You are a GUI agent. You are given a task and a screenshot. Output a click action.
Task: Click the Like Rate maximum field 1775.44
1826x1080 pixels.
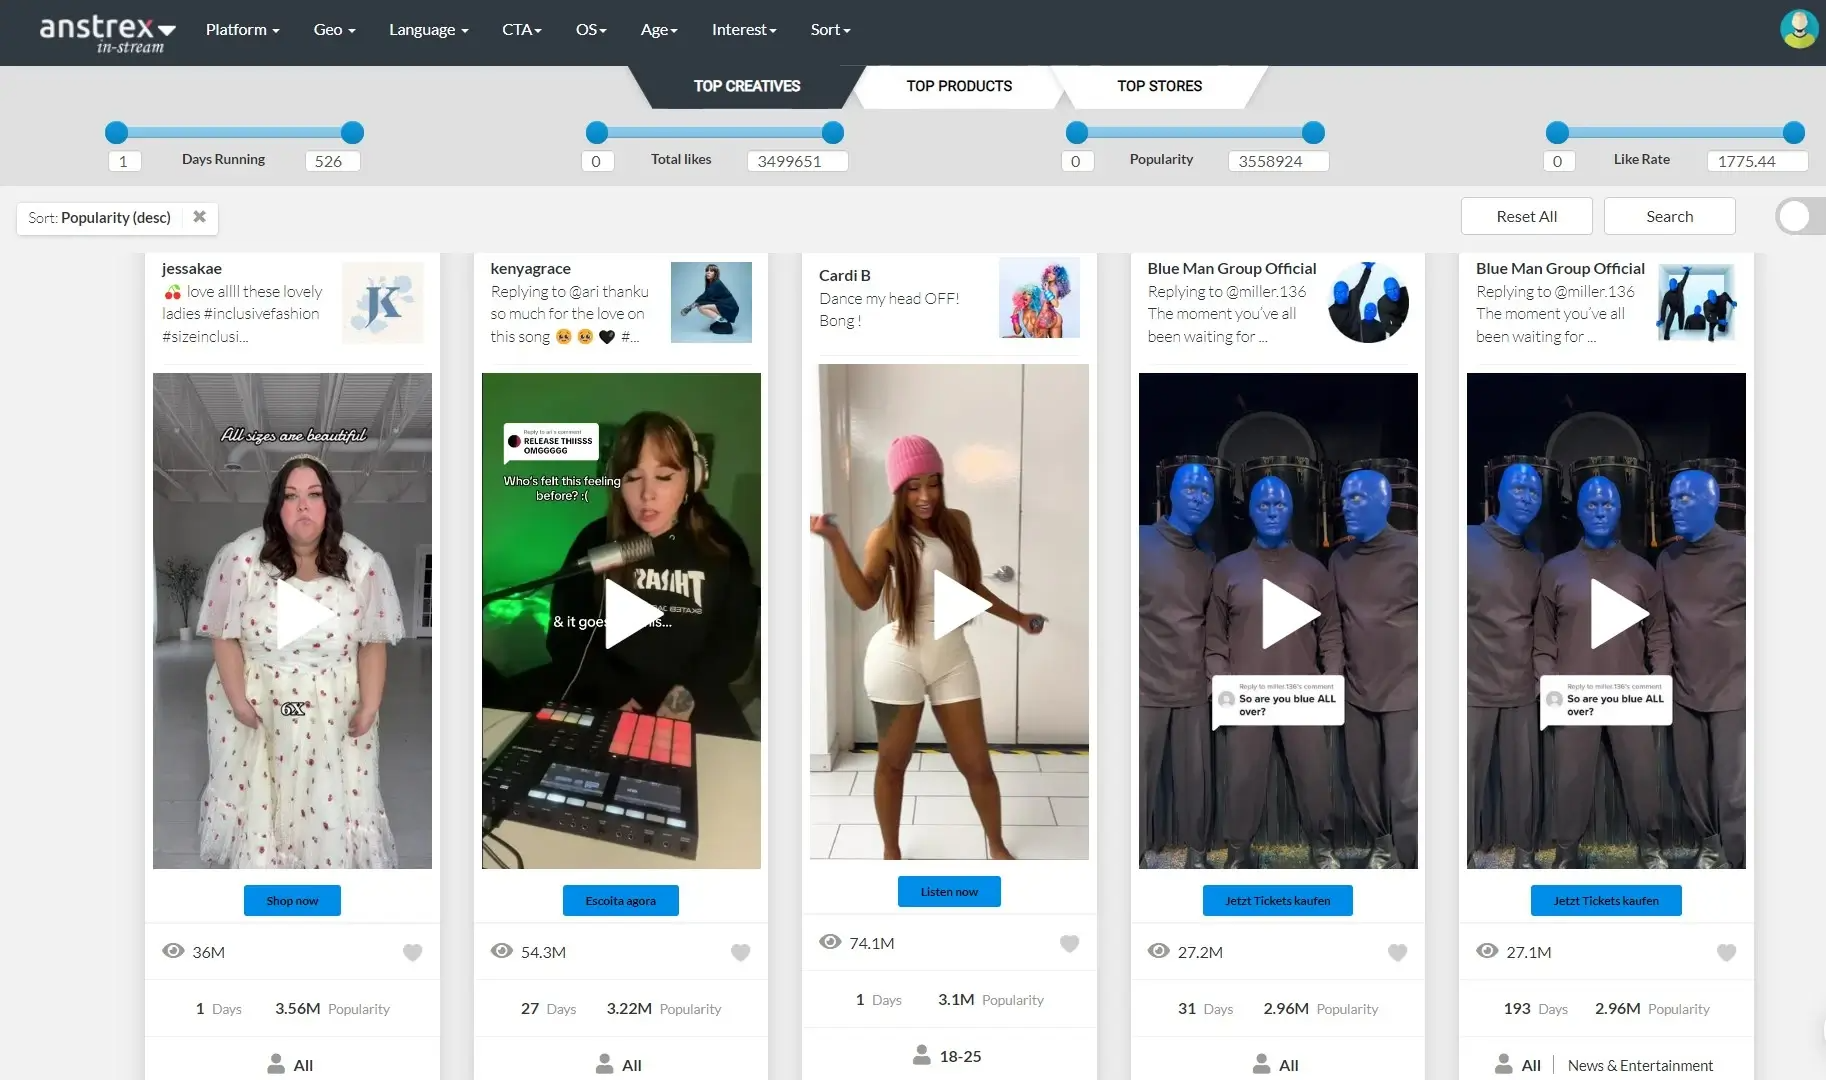(1757, 161)
